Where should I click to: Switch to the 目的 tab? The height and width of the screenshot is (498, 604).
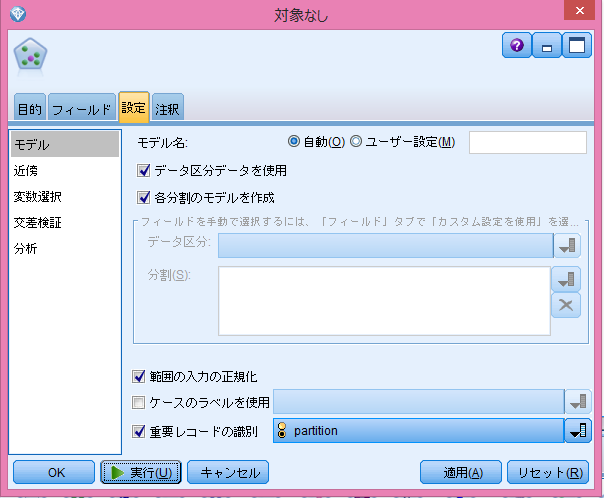30,109
